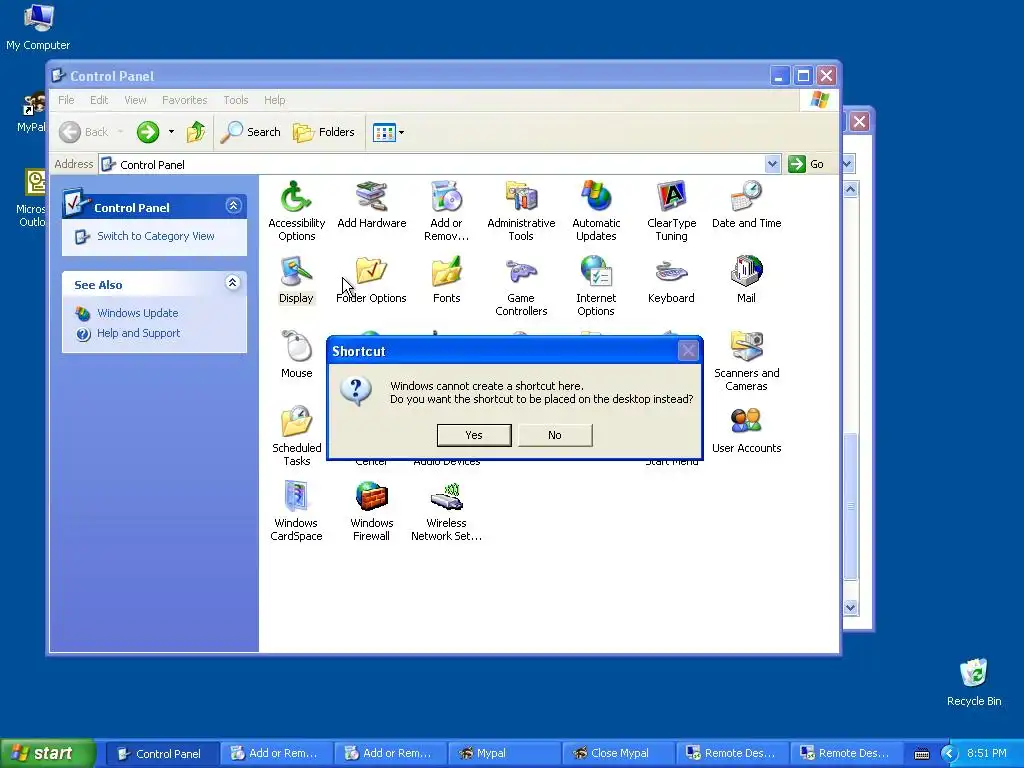Select the Mouse icon
The width and height of the screenshot is (1024, 768).
coord(296,355)
